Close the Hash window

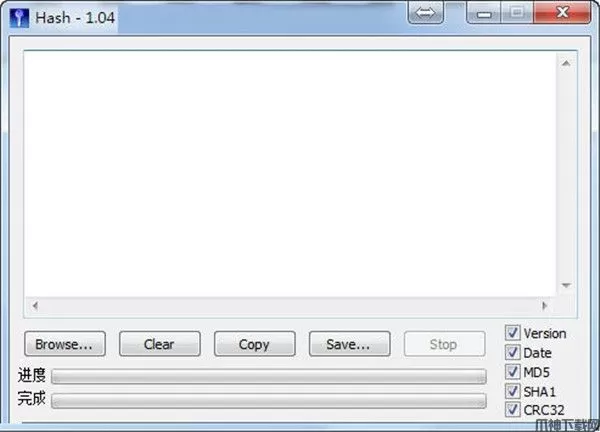(562, 13)
